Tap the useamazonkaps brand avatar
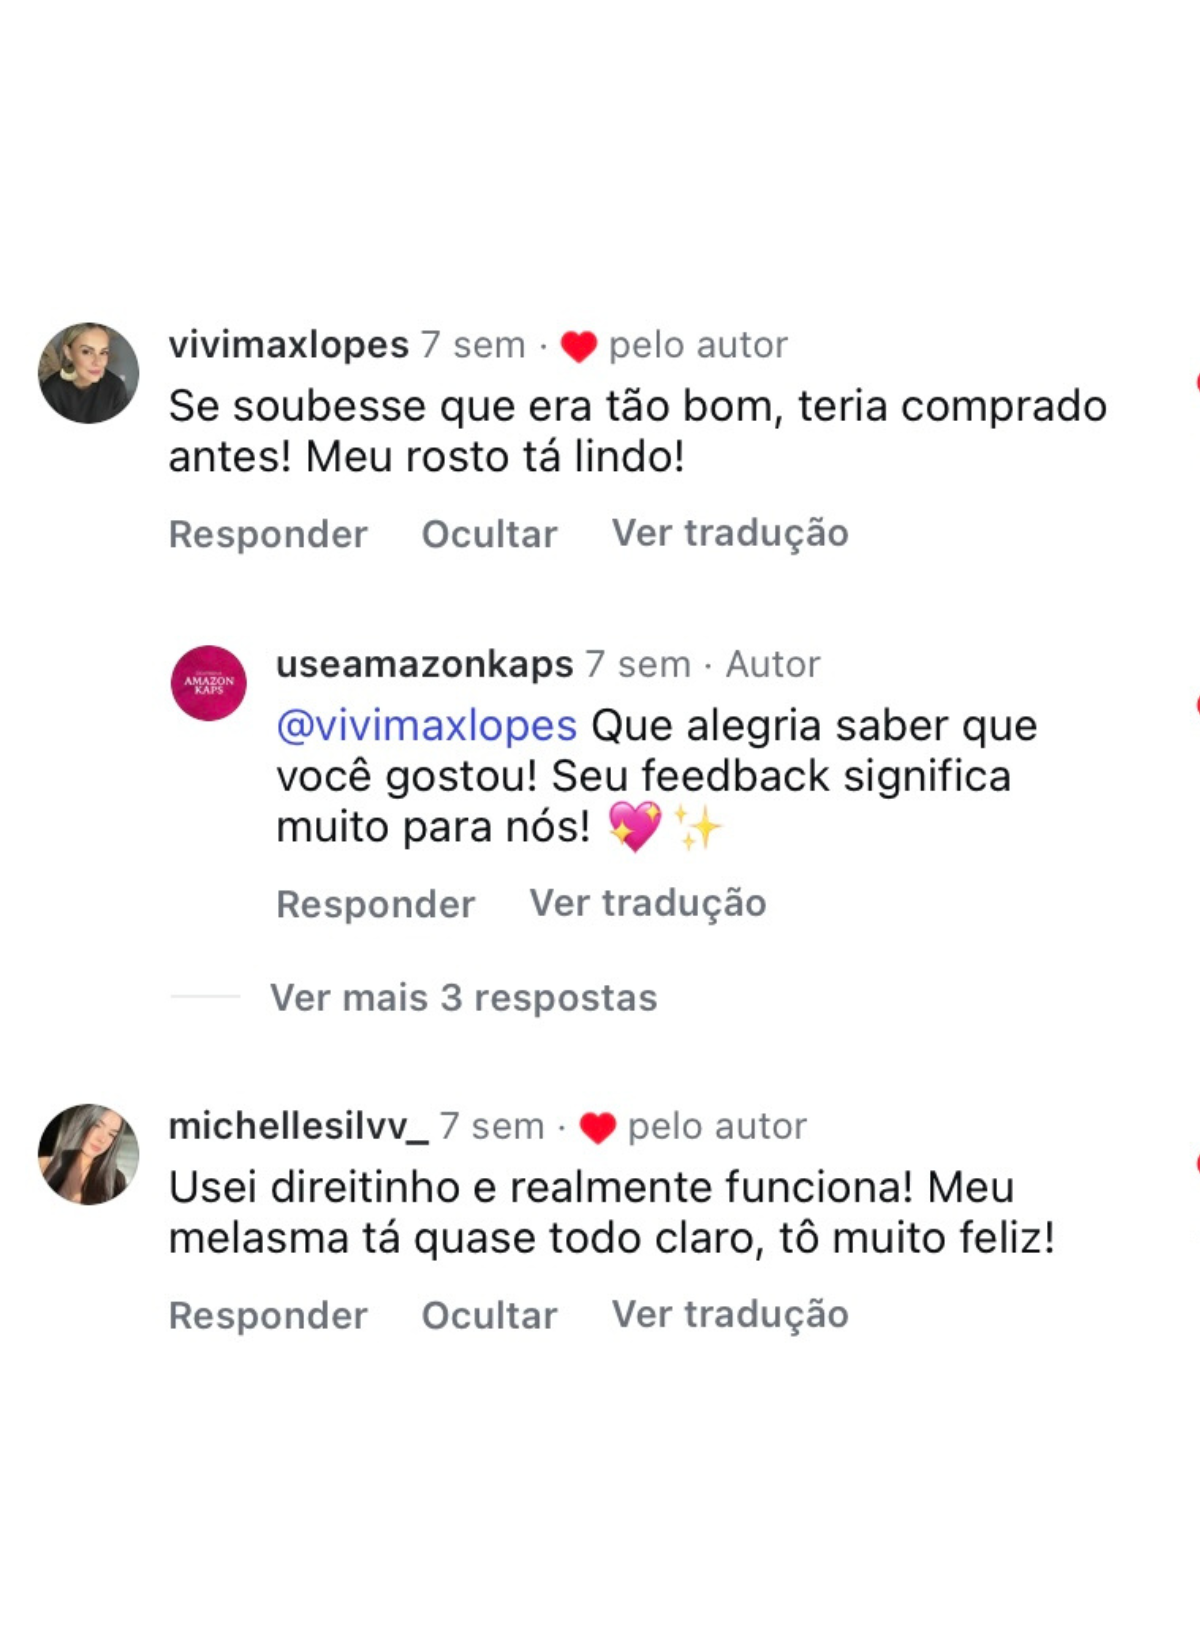 coord(209,683)
